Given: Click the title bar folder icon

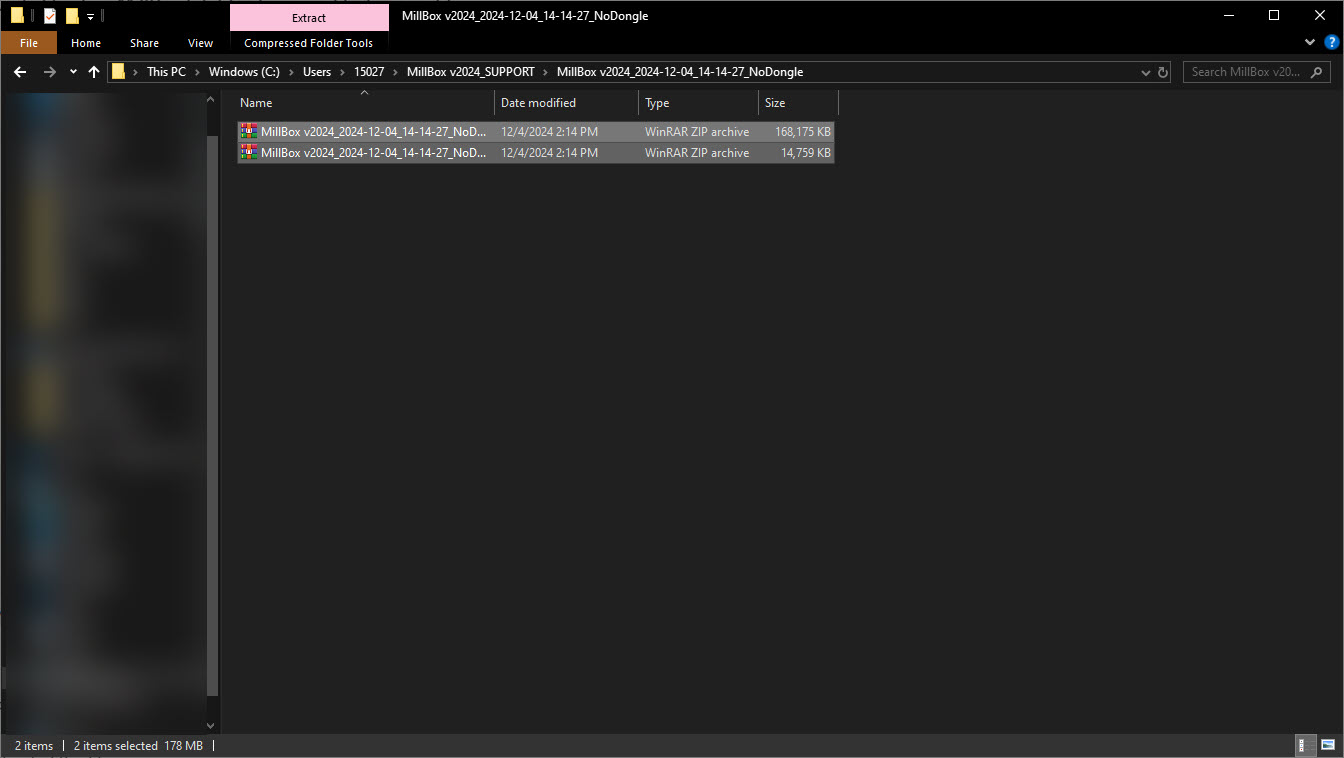Looking at the screenshot, I should tap(17, 15).
